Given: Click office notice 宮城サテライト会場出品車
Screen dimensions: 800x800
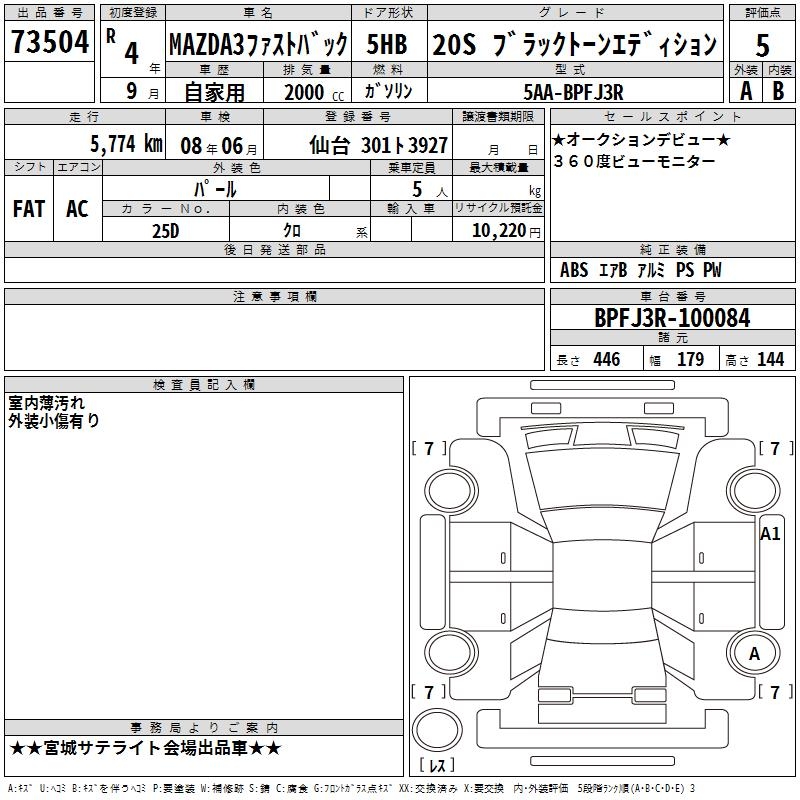Looking at the screenshot, I should pyautogui.click(x=145, y=748).
